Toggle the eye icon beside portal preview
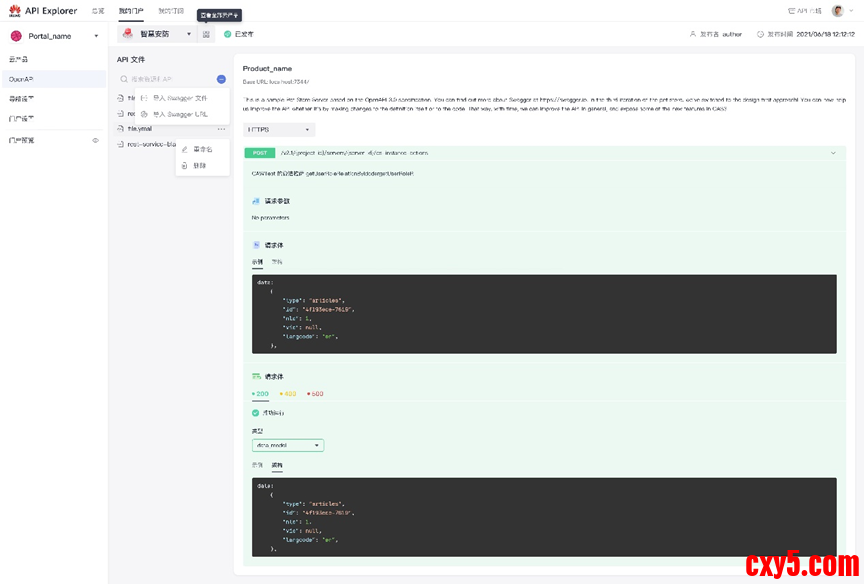The image size is (864, 584). 96,140
